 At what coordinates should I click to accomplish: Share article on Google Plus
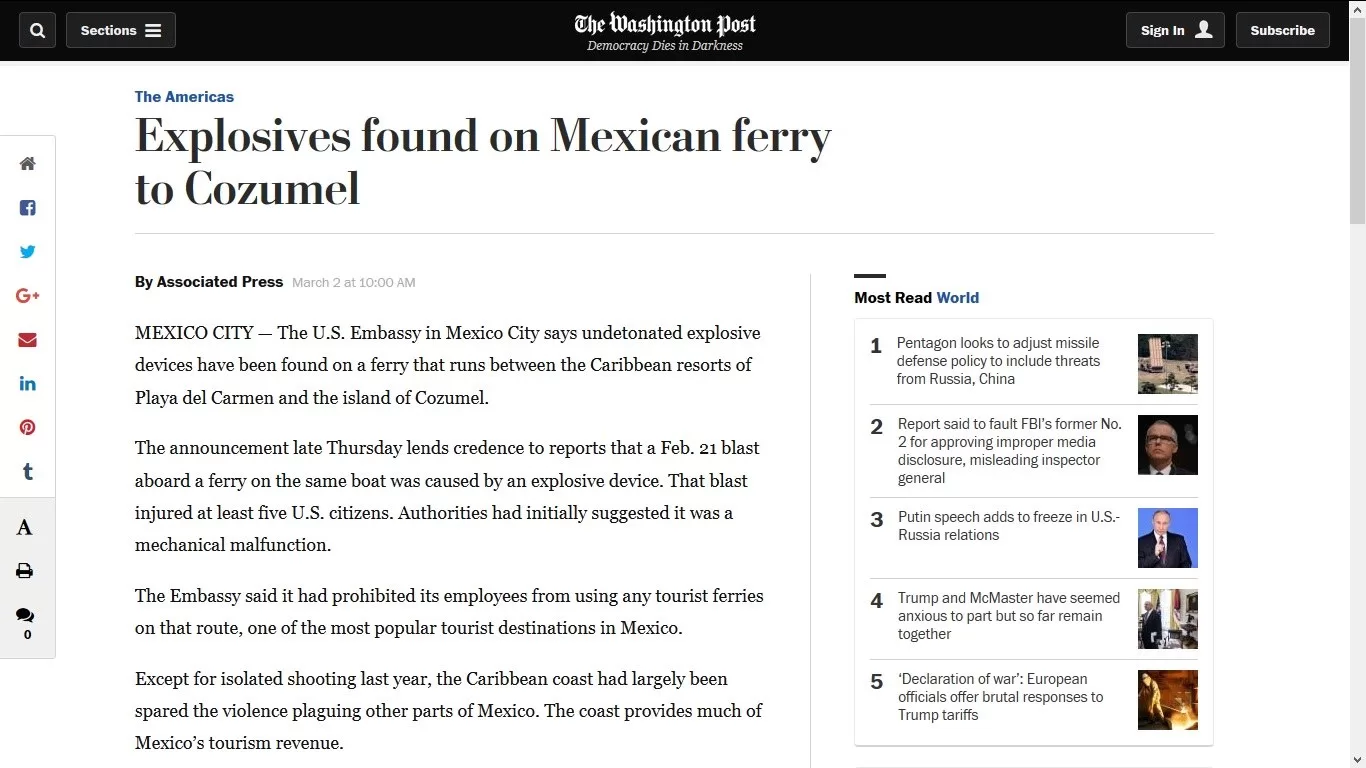[27, 296]
